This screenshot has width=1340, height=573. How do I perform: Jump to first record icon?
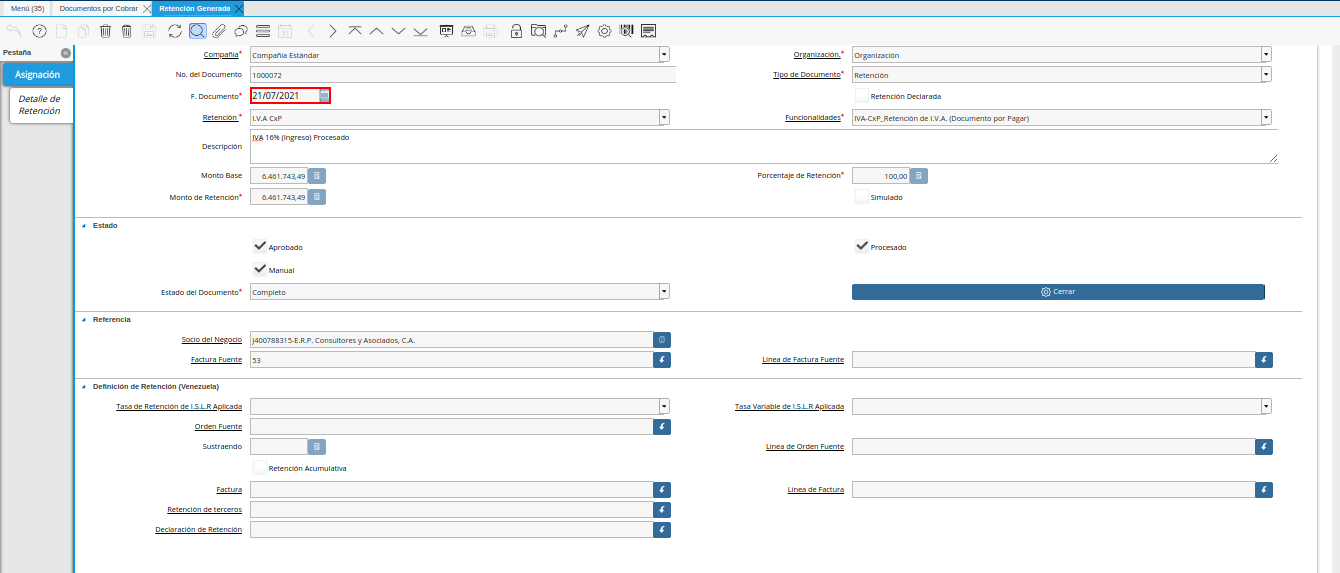click(x=355, y=31)
